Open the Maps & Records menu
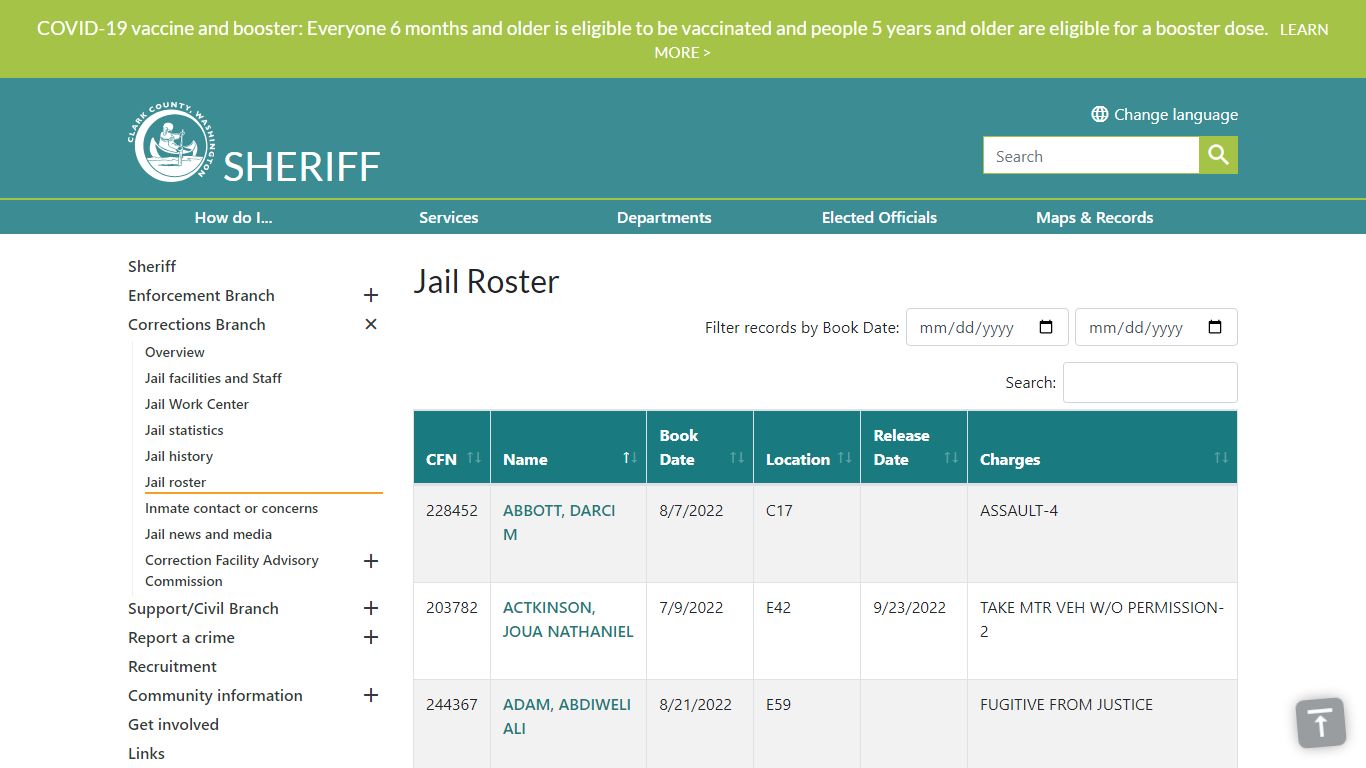This screenshot has height=768, width=1366. pos(1094,217)
